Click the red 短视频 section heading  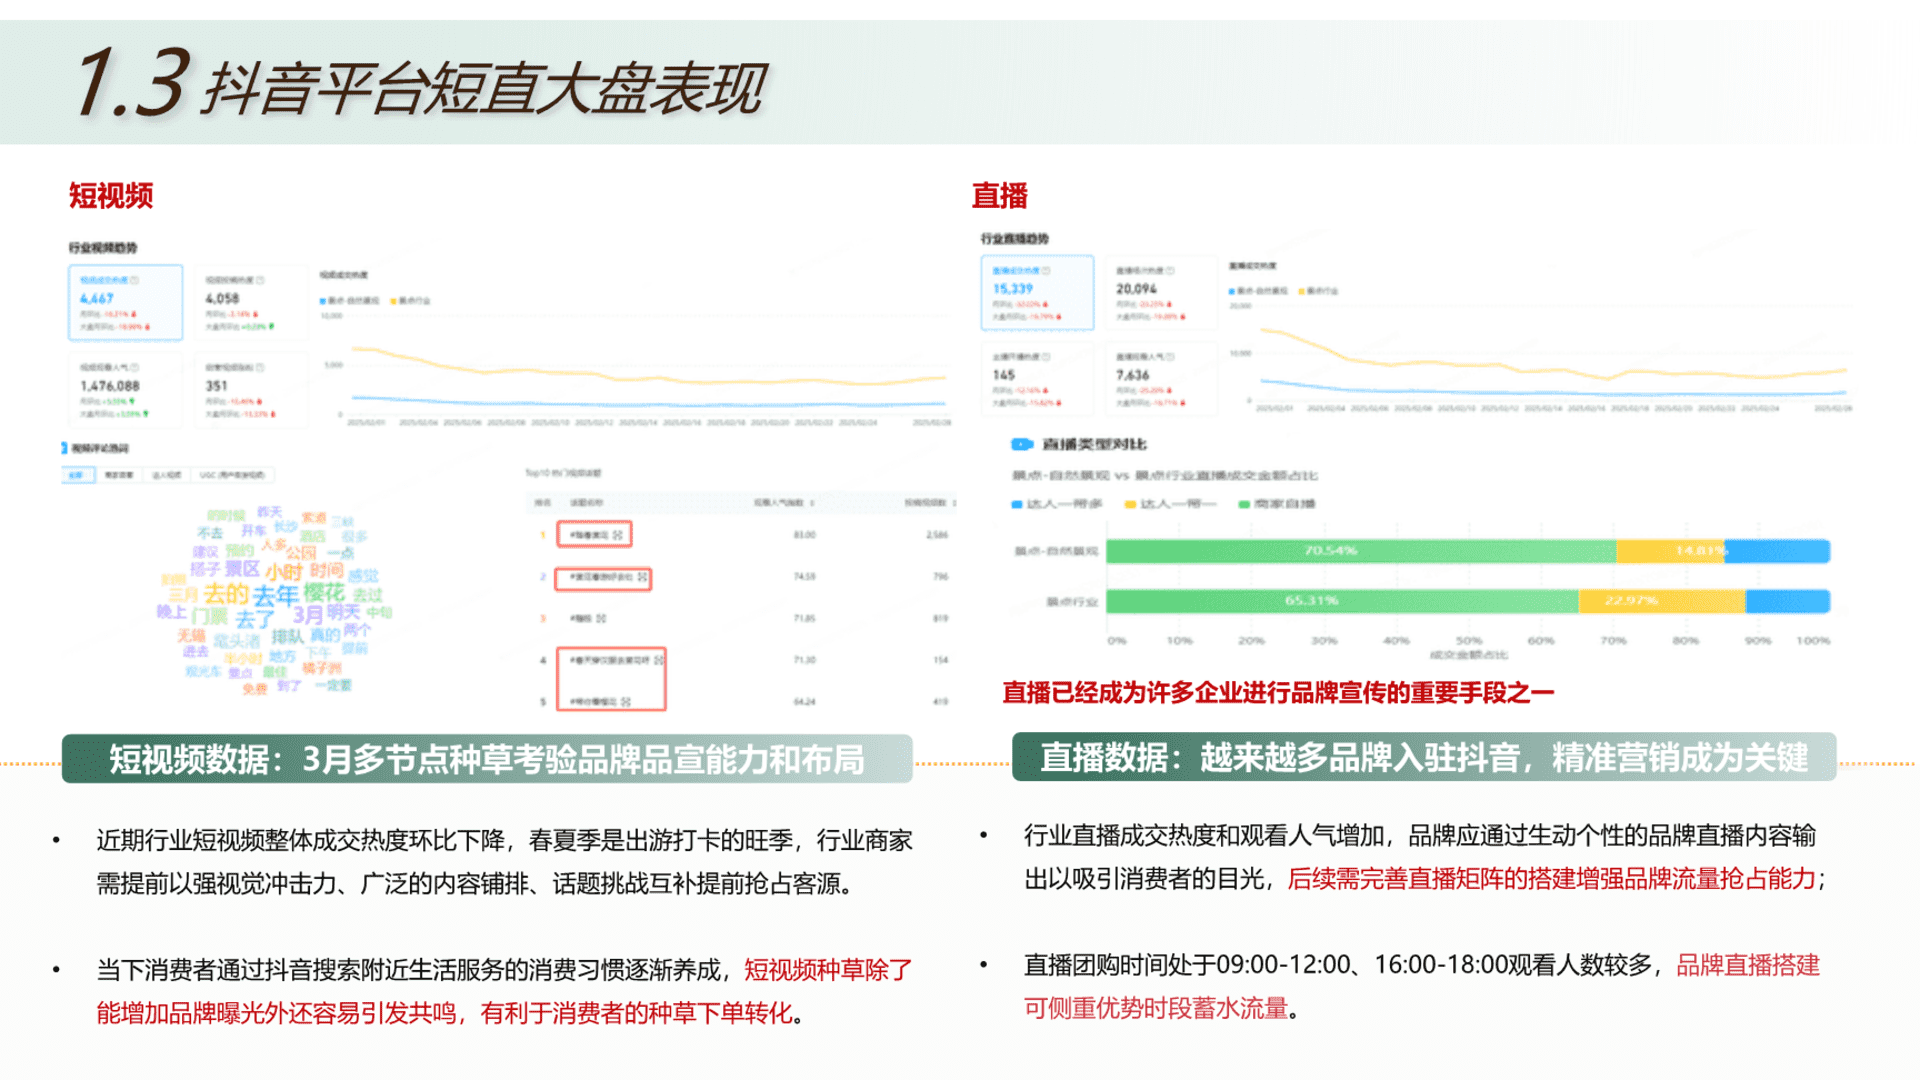(111, 196)
